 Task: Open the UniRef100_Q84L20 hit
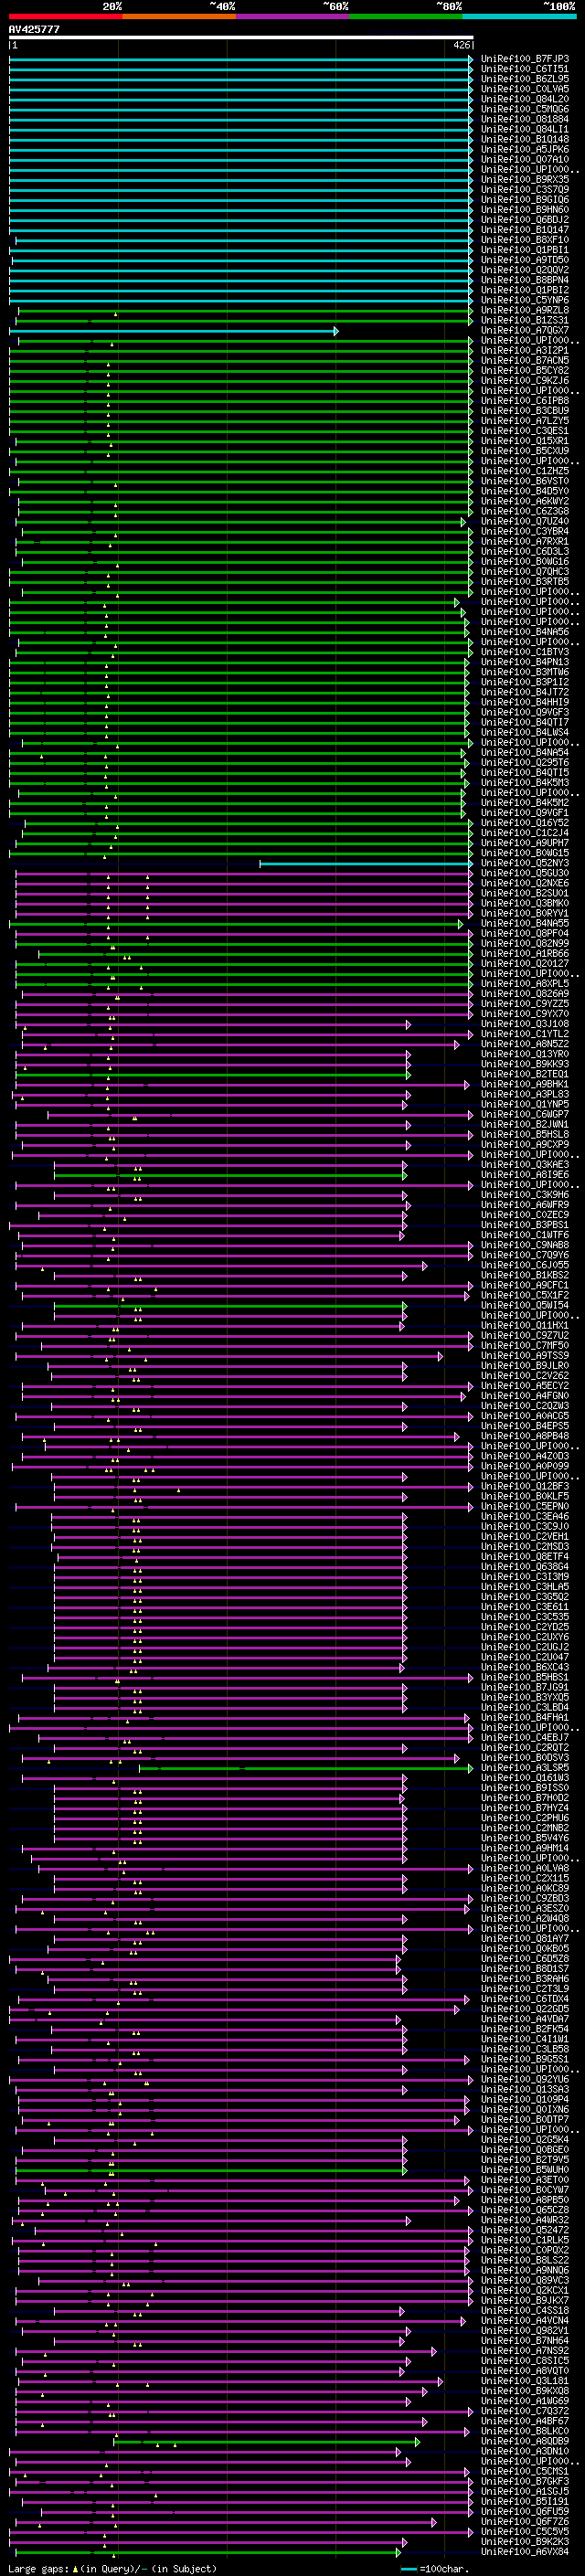pos(525,99)
